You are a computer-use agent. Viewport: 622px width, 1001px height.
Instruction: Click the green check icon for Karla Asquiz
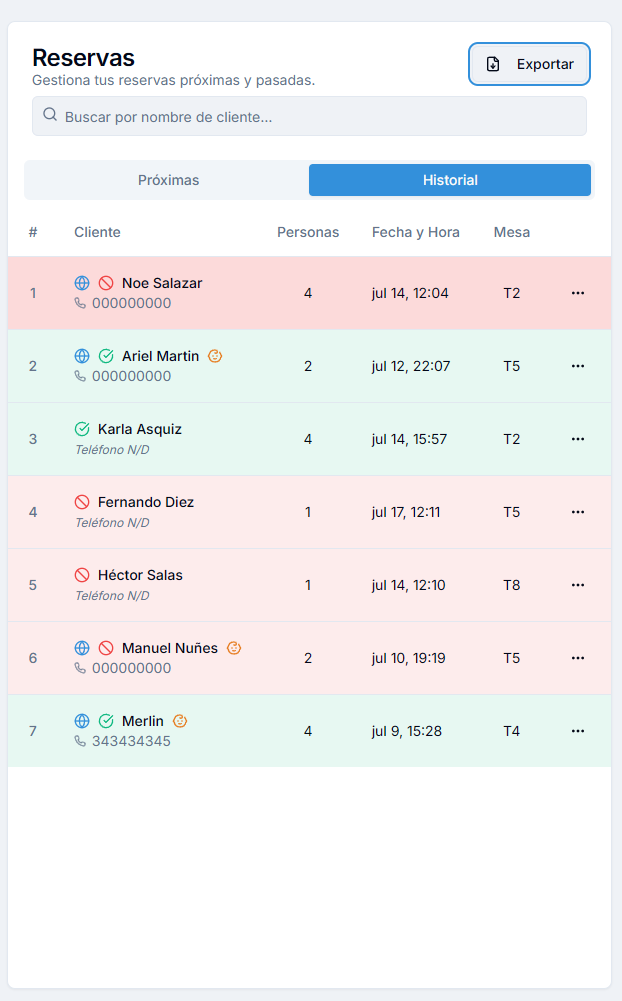click(82, 429)
